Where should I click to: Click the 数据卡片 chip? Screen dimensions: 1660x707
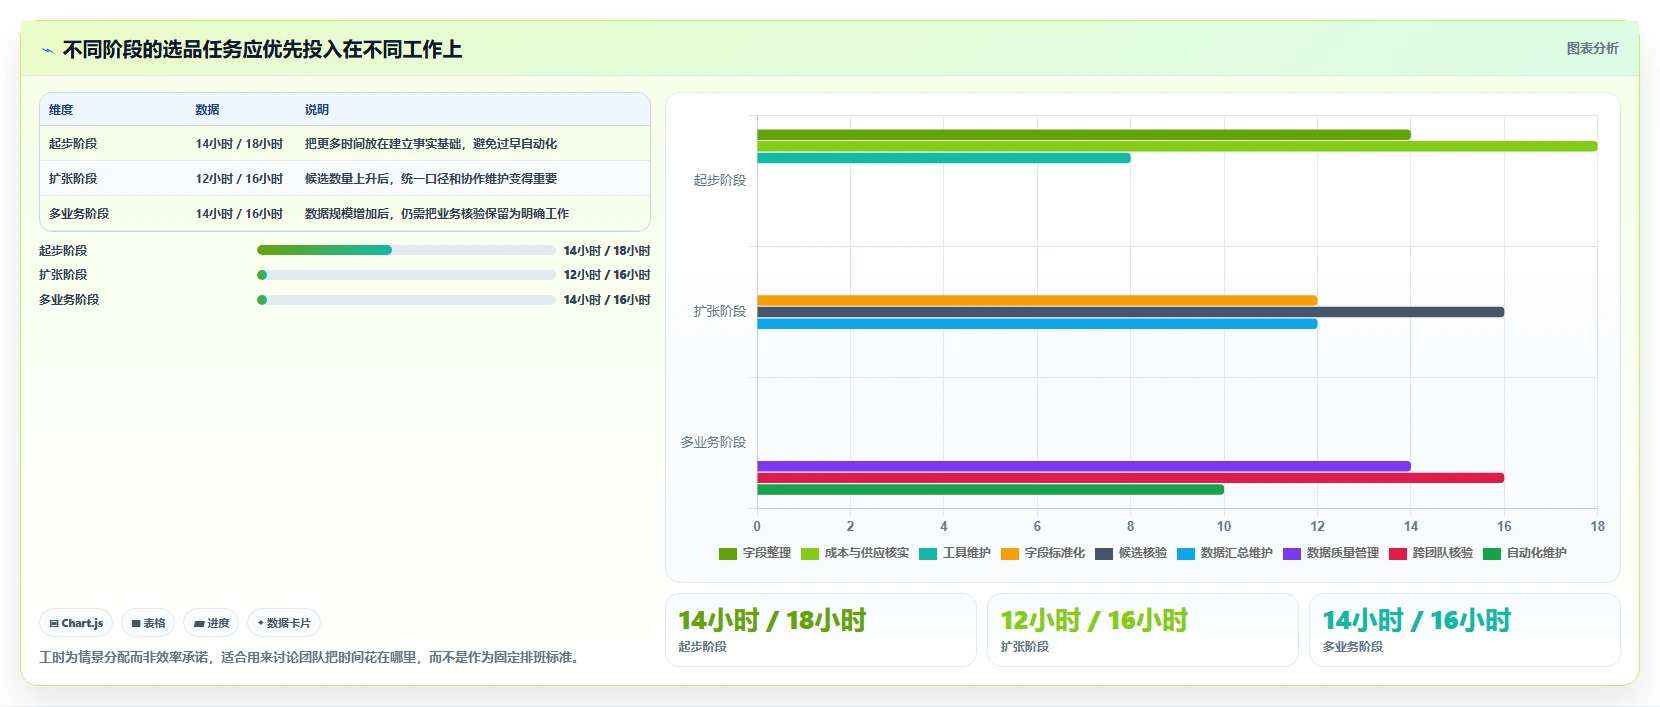[284, 623]
